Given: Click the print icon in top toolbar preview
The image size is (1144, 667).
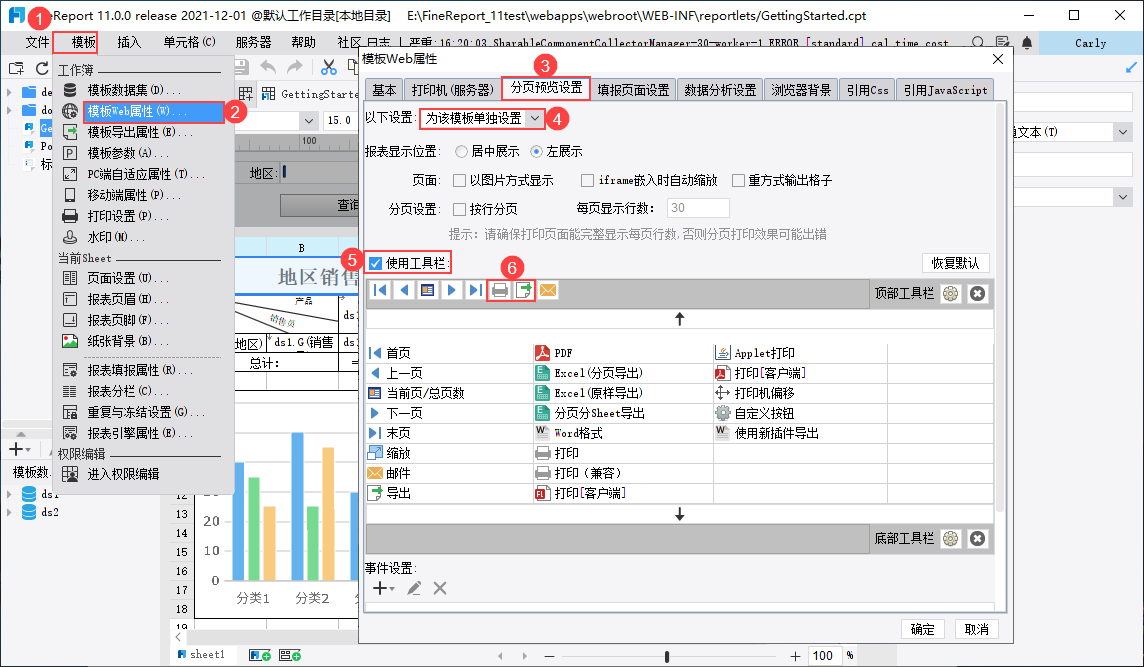Looking at the screenshot, I should tap(500, 290).
